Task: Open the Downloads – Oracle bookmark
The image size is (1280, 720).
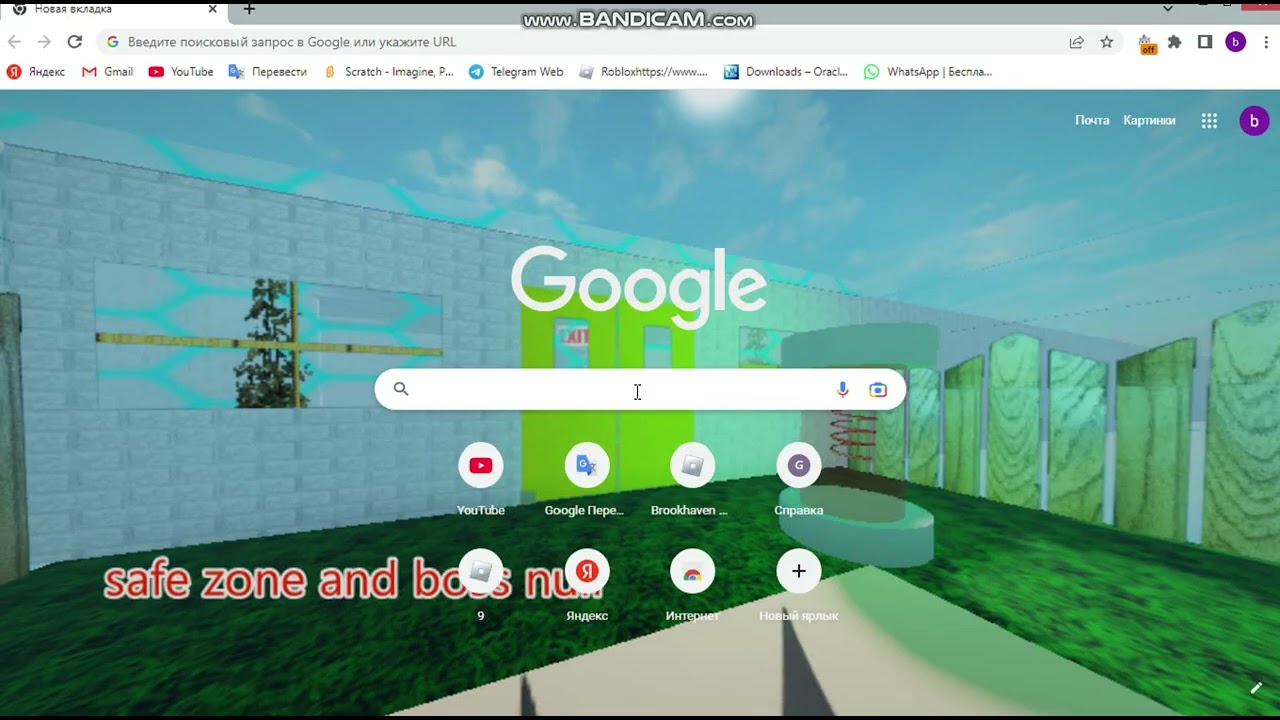Action: pyautogui.click(x=786, y=72)
